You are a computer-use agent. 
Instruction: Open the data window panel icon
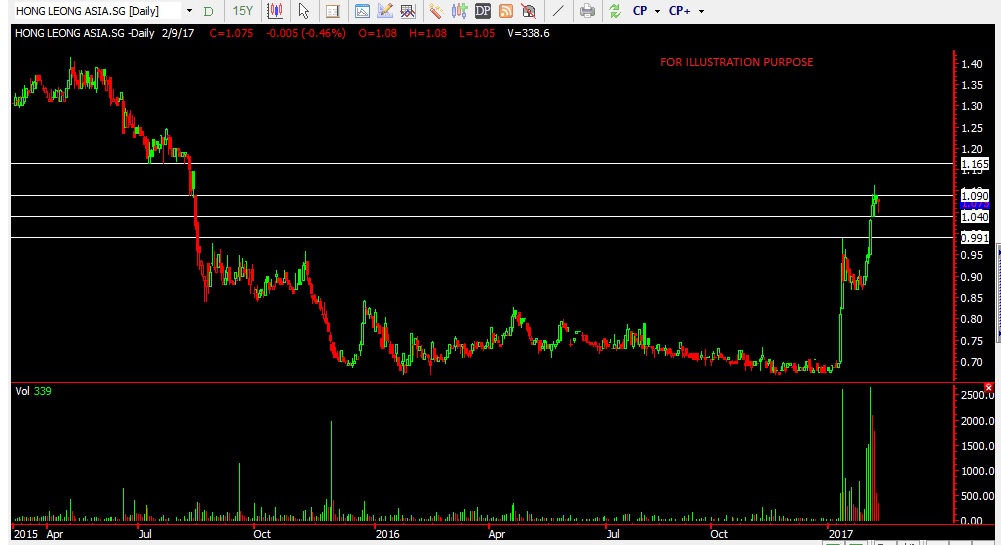tap(333, 11)
